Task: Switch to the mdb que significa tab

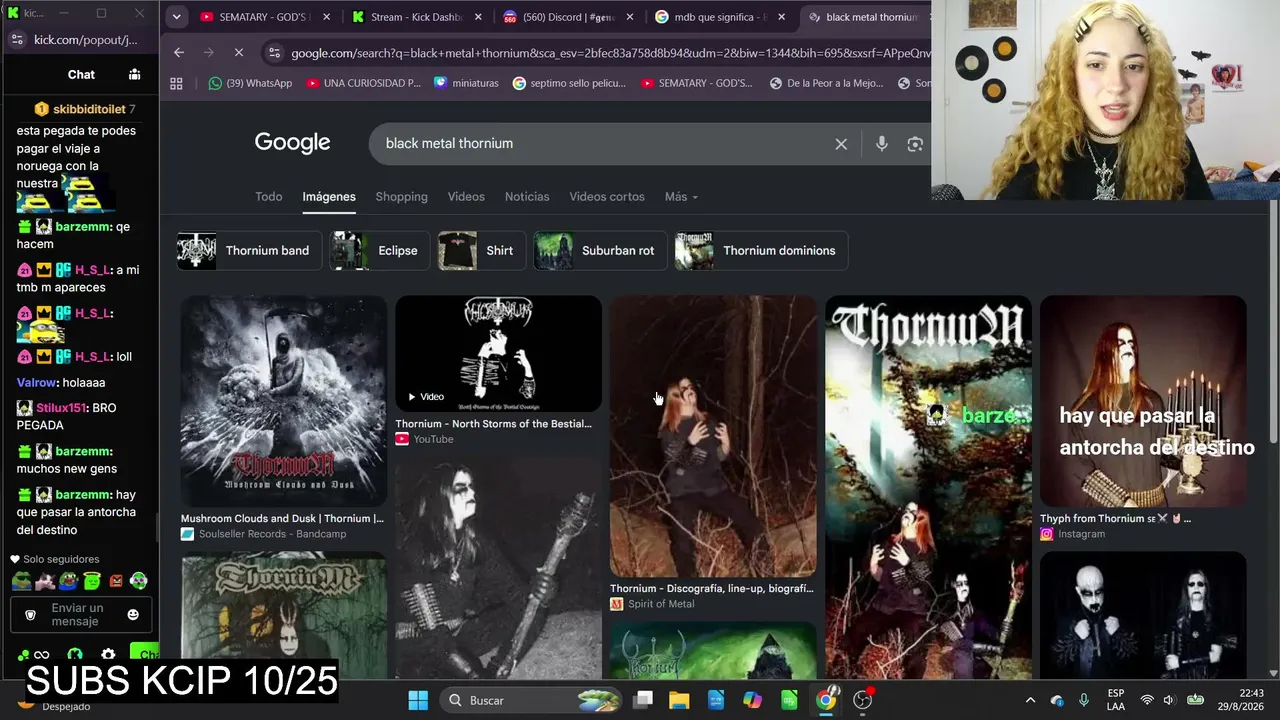Action: [x=720, y=17]
